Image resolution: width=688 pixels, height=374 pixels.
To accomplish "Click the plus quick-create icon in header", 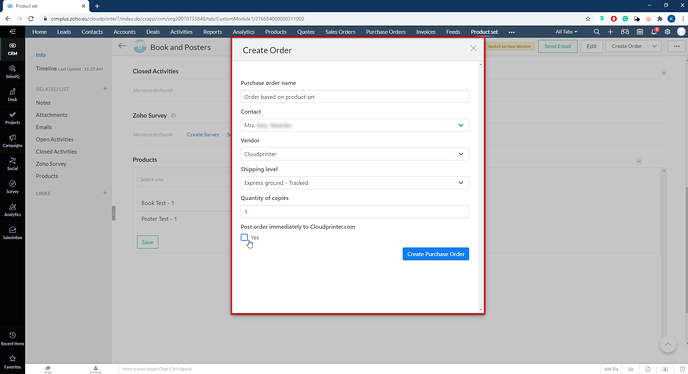I will (610, 32).
